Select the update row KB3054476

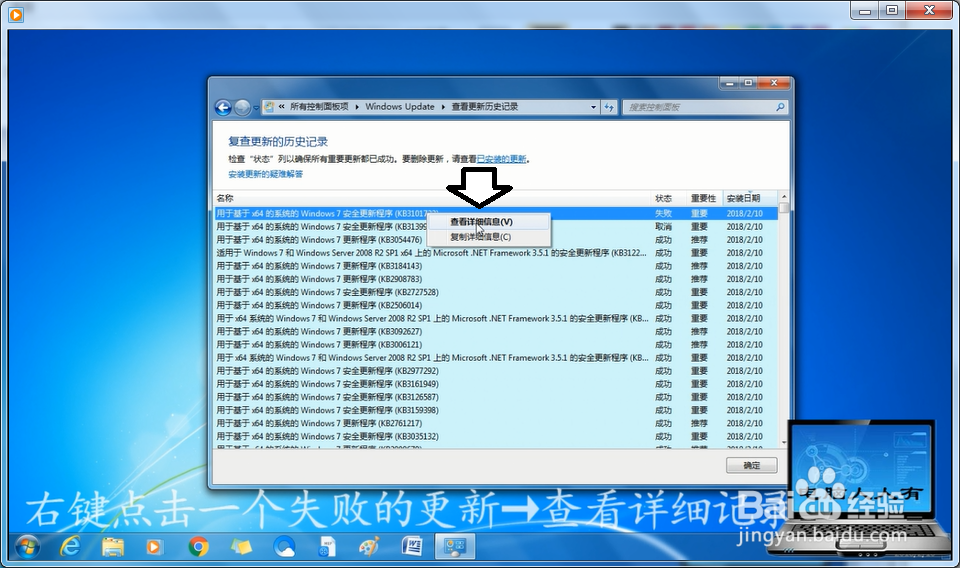tap(496, 240)
